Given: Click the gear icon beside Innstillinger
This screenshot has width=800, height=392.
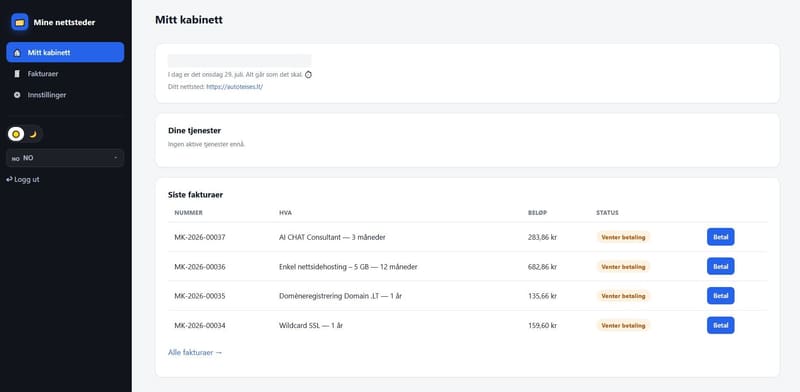Looking at the screenshot, I should [17, 95].
